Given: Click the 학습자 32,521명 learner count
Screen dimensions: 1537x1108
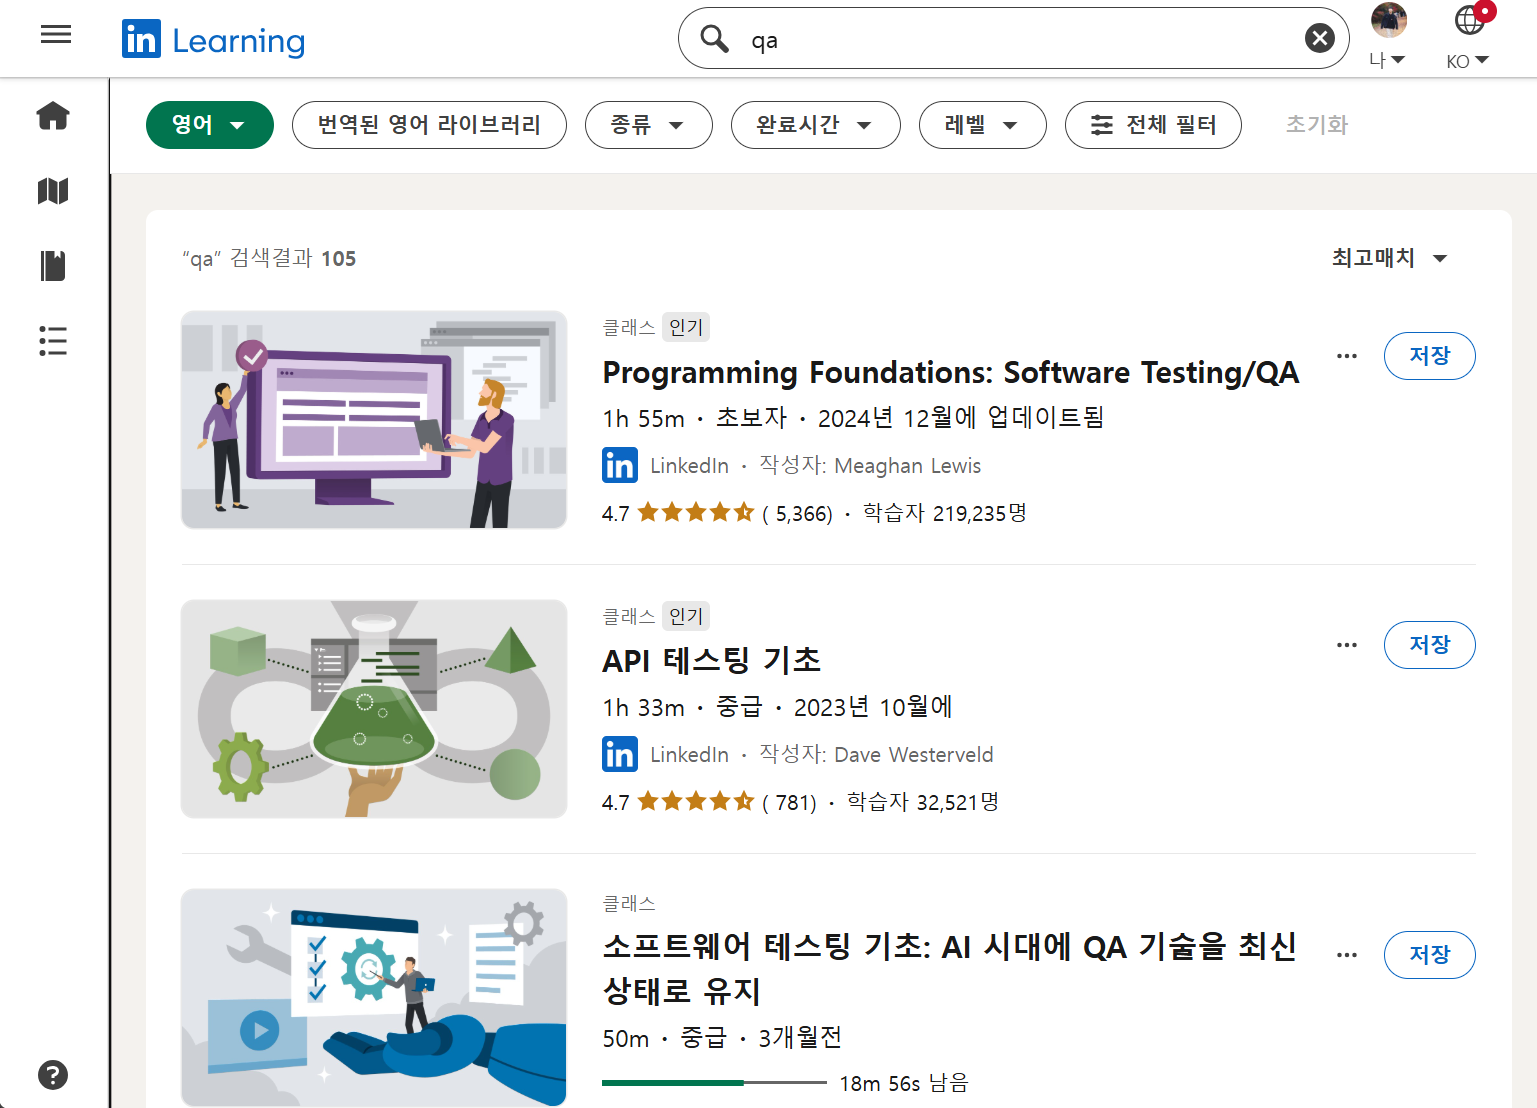Looking at the screenshot, I should [x=923, y=802].
